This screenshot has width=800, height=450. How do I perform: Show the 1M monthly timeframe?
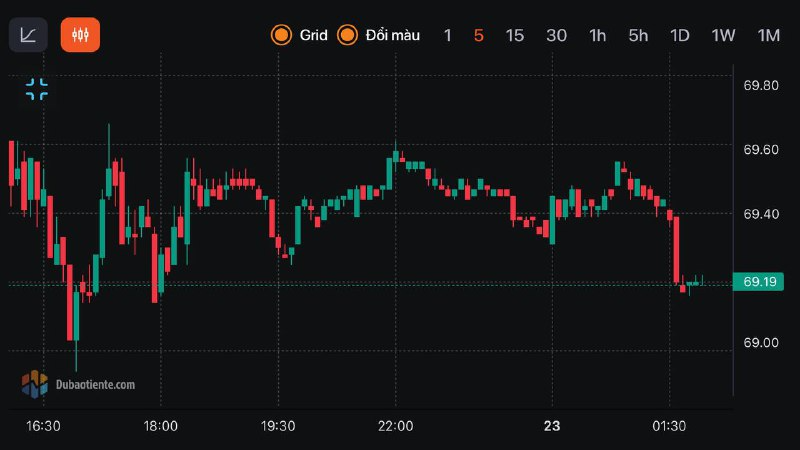point(768,35)
